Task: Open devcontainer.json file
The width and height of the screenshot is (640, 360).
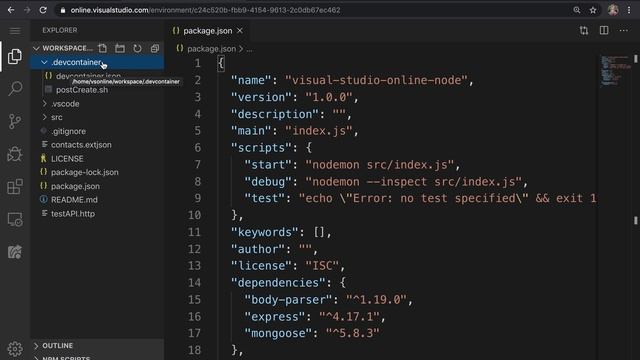Action: coord(88,76)
